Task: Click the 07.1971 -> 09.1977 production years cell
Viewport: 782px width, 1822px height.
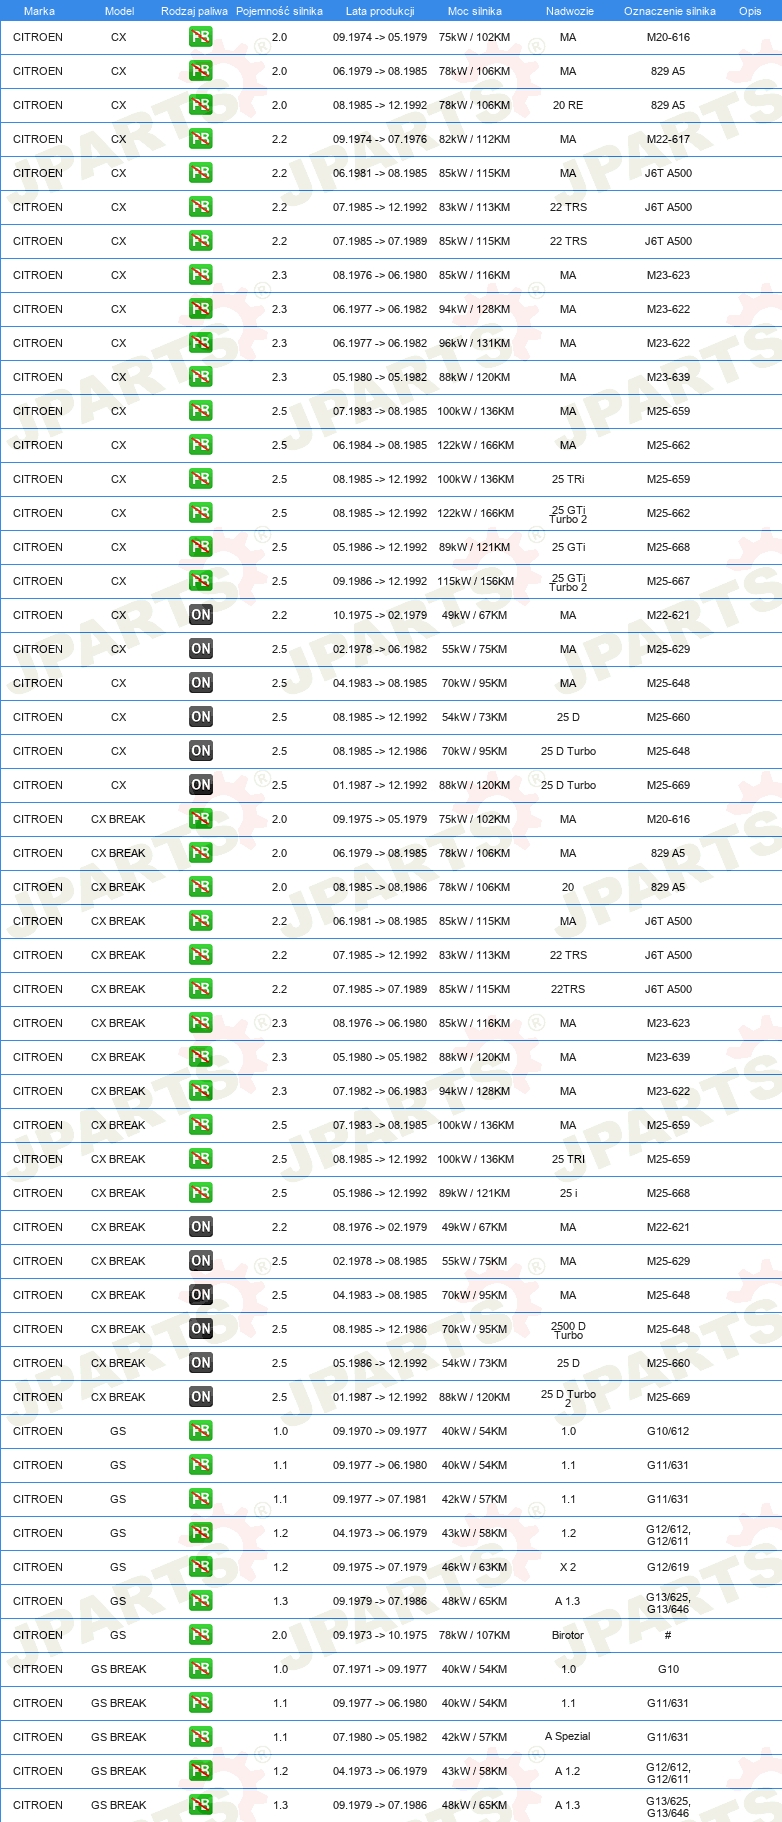Action: click(380, 1669)
